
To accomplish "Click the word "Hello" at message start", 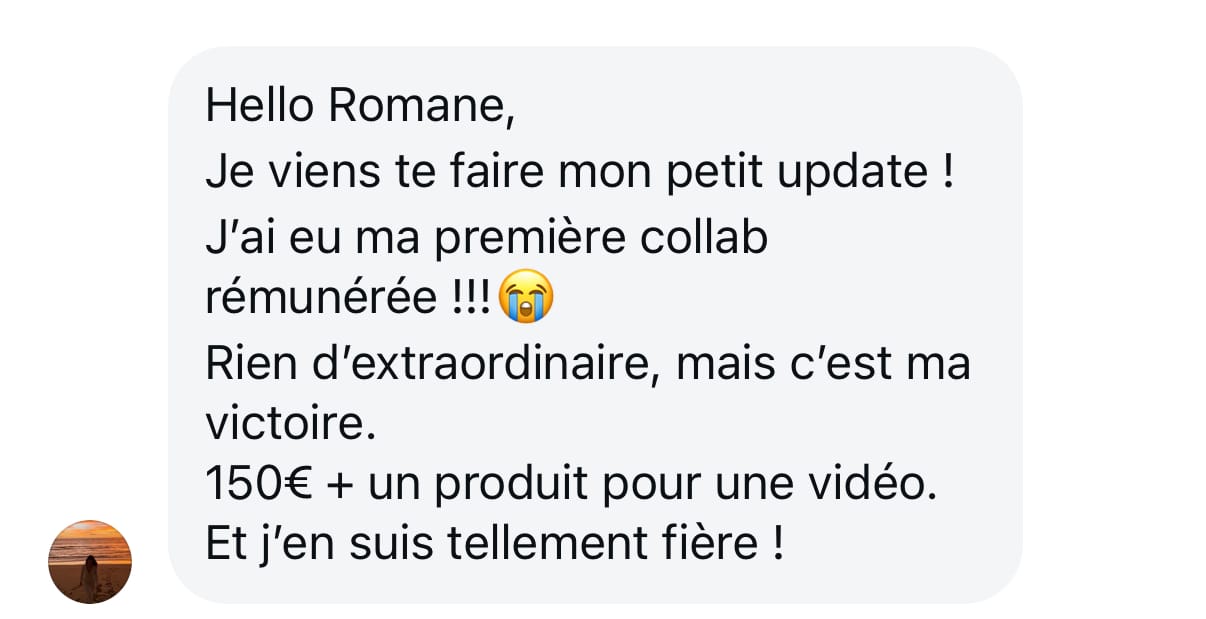I will click(262, 105).
